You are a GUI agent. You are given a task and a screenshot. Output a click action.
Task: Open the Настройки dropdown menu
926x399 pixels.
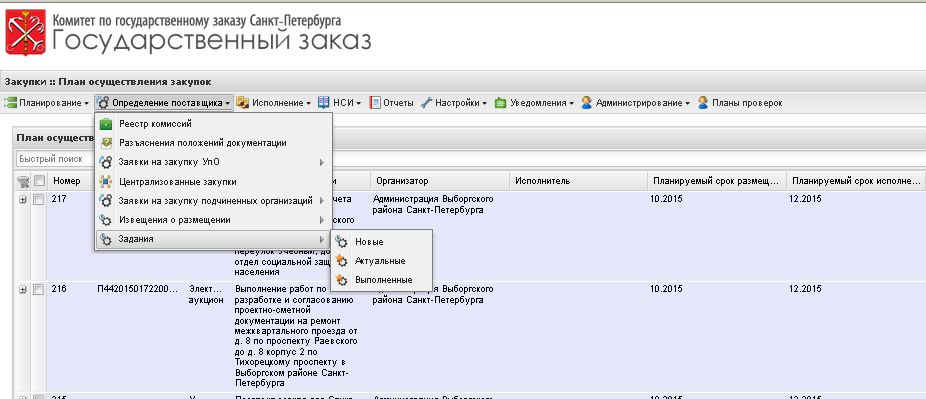pos(454,103)
